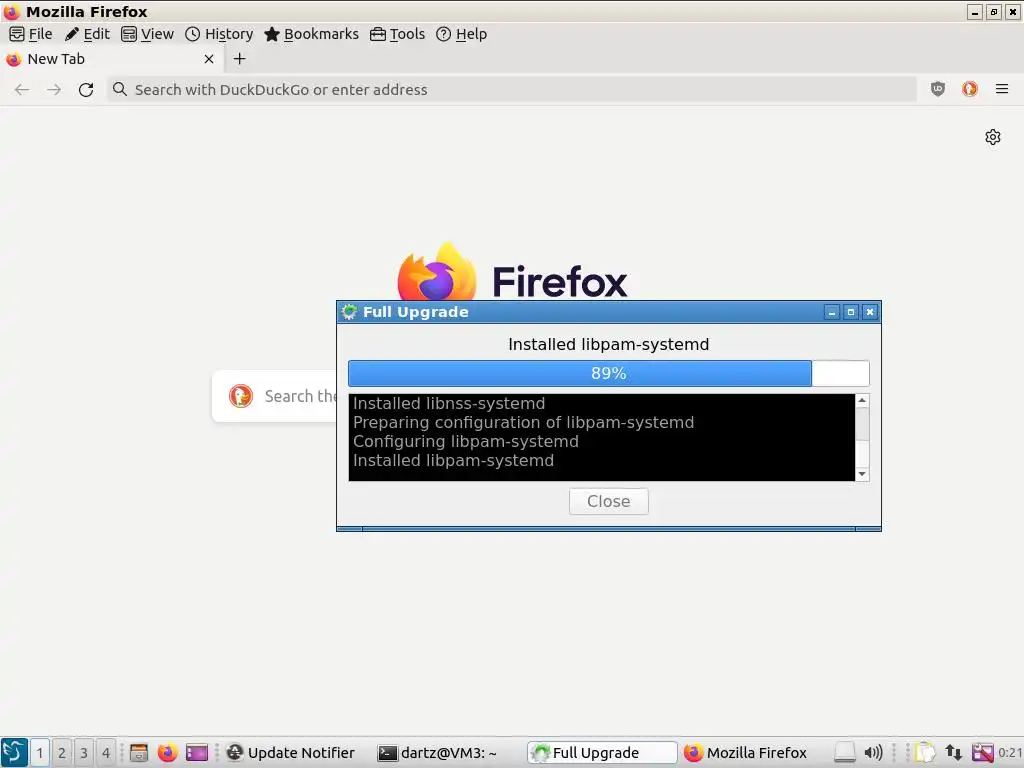Click the browser back arrow
Screen dimensions: 1024x768
coord(22,89)
